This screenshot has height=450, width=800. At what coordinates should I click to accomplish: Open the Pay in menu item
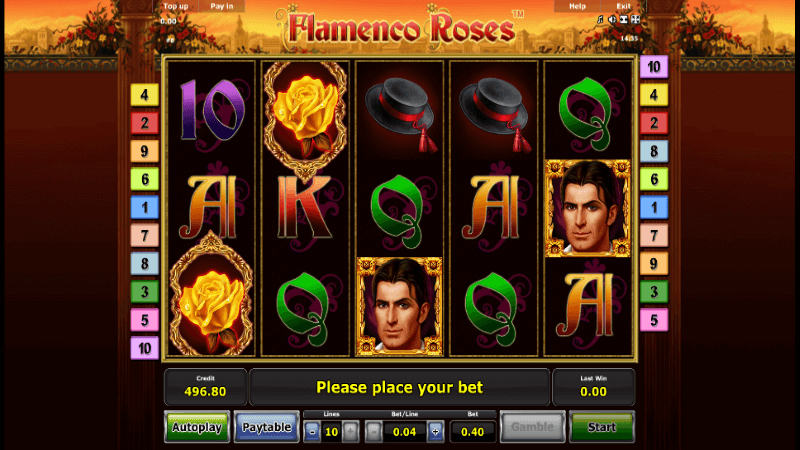222,6
